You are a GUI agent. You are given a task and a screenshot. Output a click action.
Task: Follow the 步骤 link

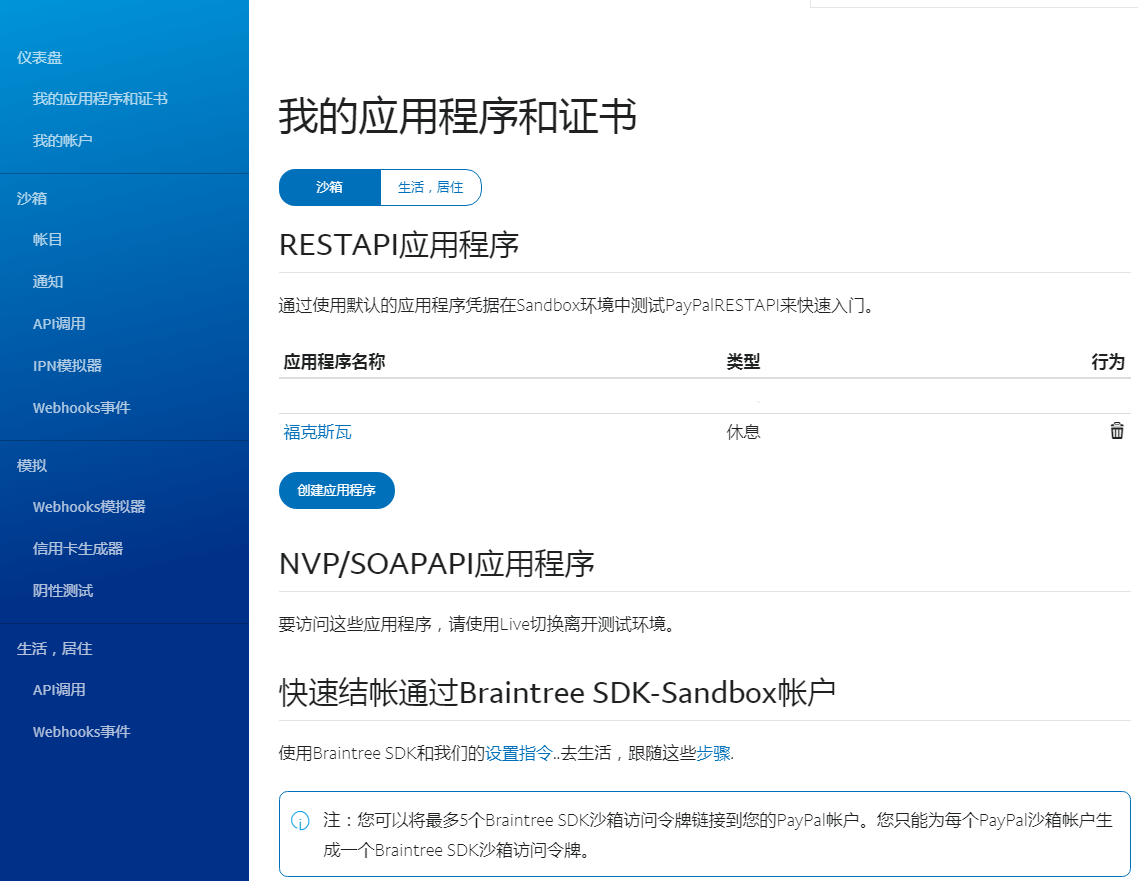pyautogui.click(x=713, y=753)
